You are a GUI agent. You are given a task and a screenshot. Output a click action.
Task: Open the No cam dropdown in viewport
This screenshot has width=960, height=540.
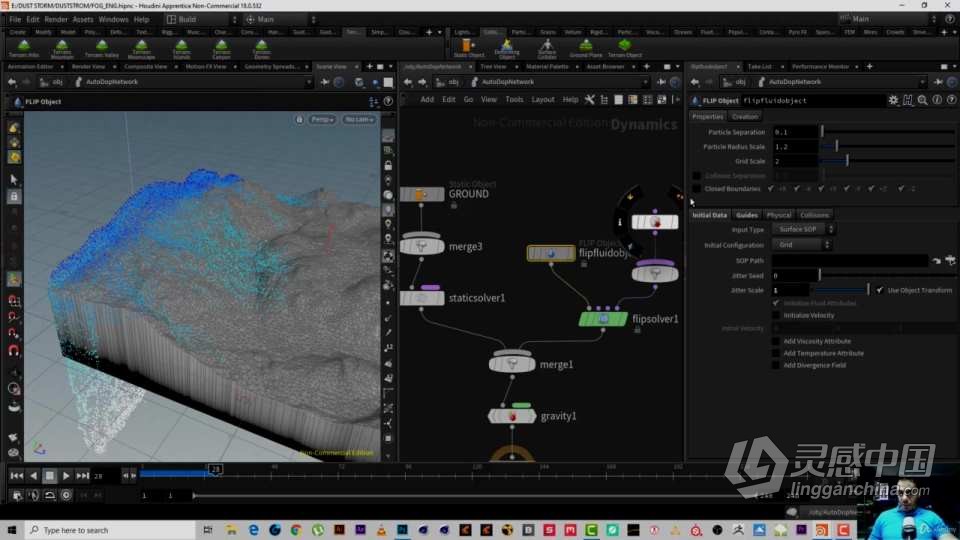point(359,119)
